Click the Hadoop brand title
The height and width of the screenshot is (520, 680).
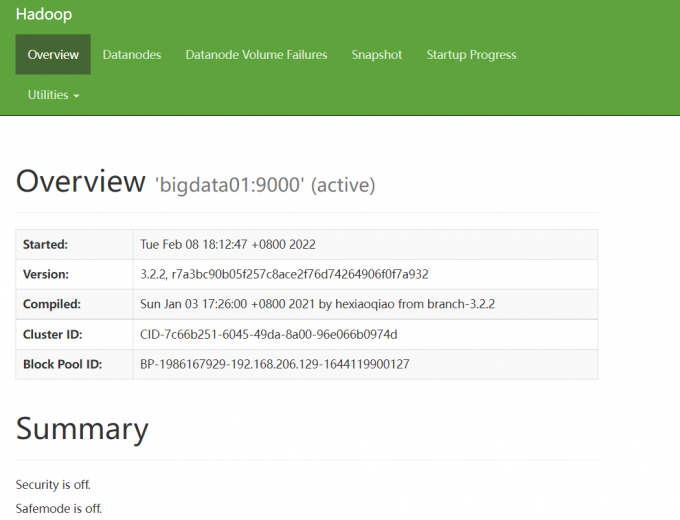coord(43,15)
